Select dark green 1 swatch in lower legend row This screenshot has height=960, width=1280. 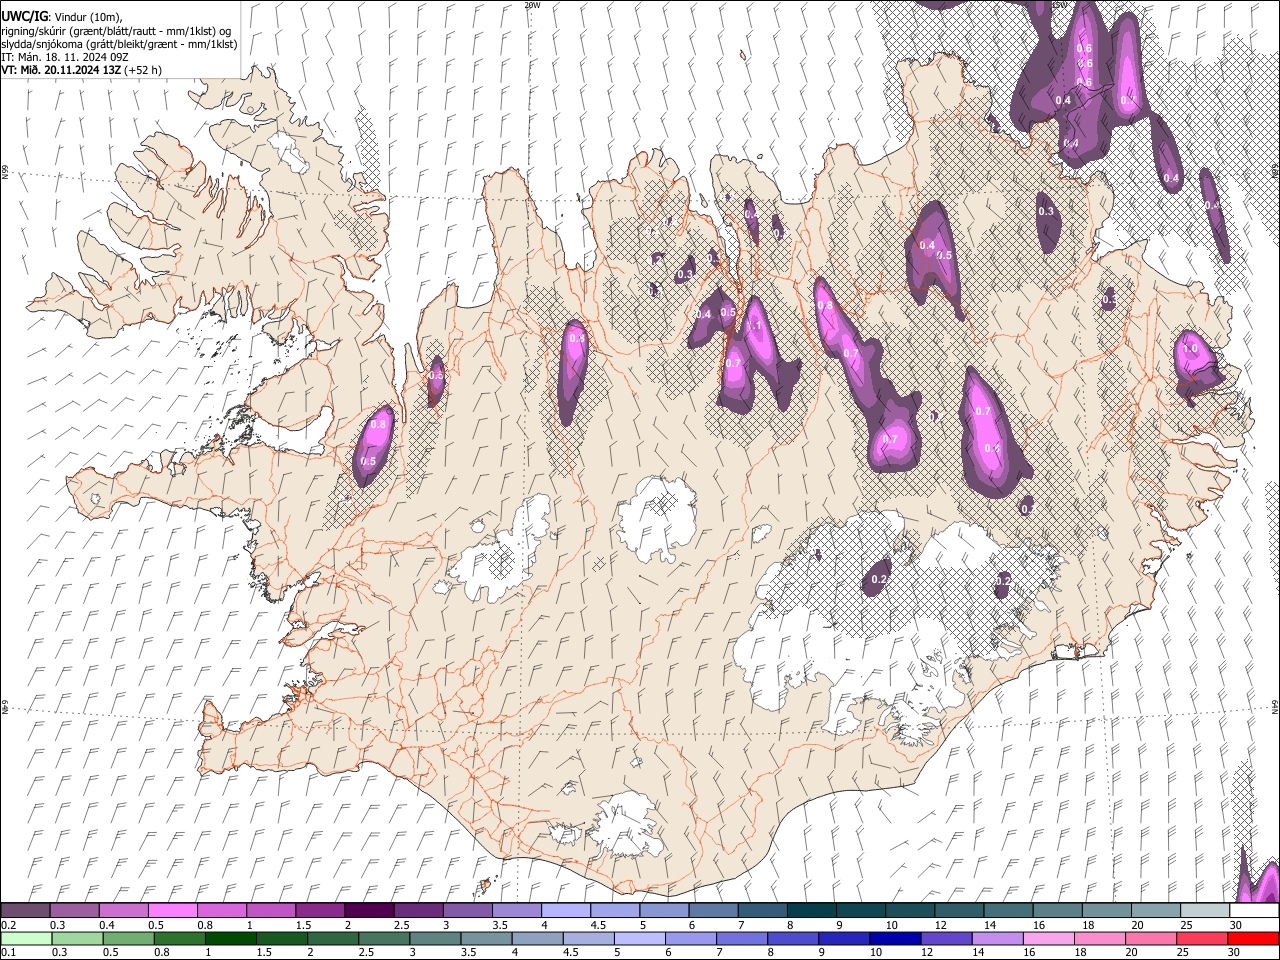pyautogui.click(x=229, y=938)
